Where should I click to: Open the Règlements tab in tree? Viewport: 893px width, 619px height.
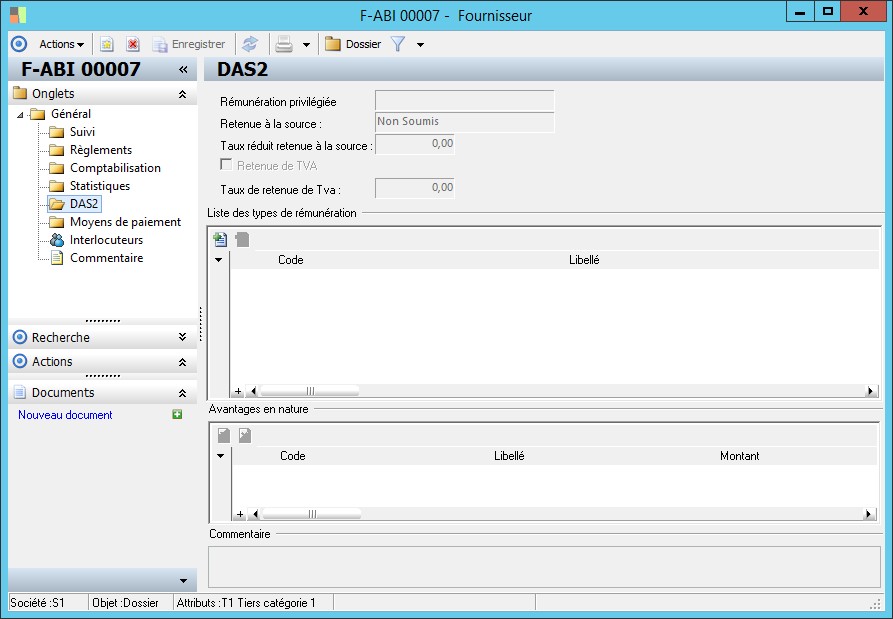click(x=100, y=150)
